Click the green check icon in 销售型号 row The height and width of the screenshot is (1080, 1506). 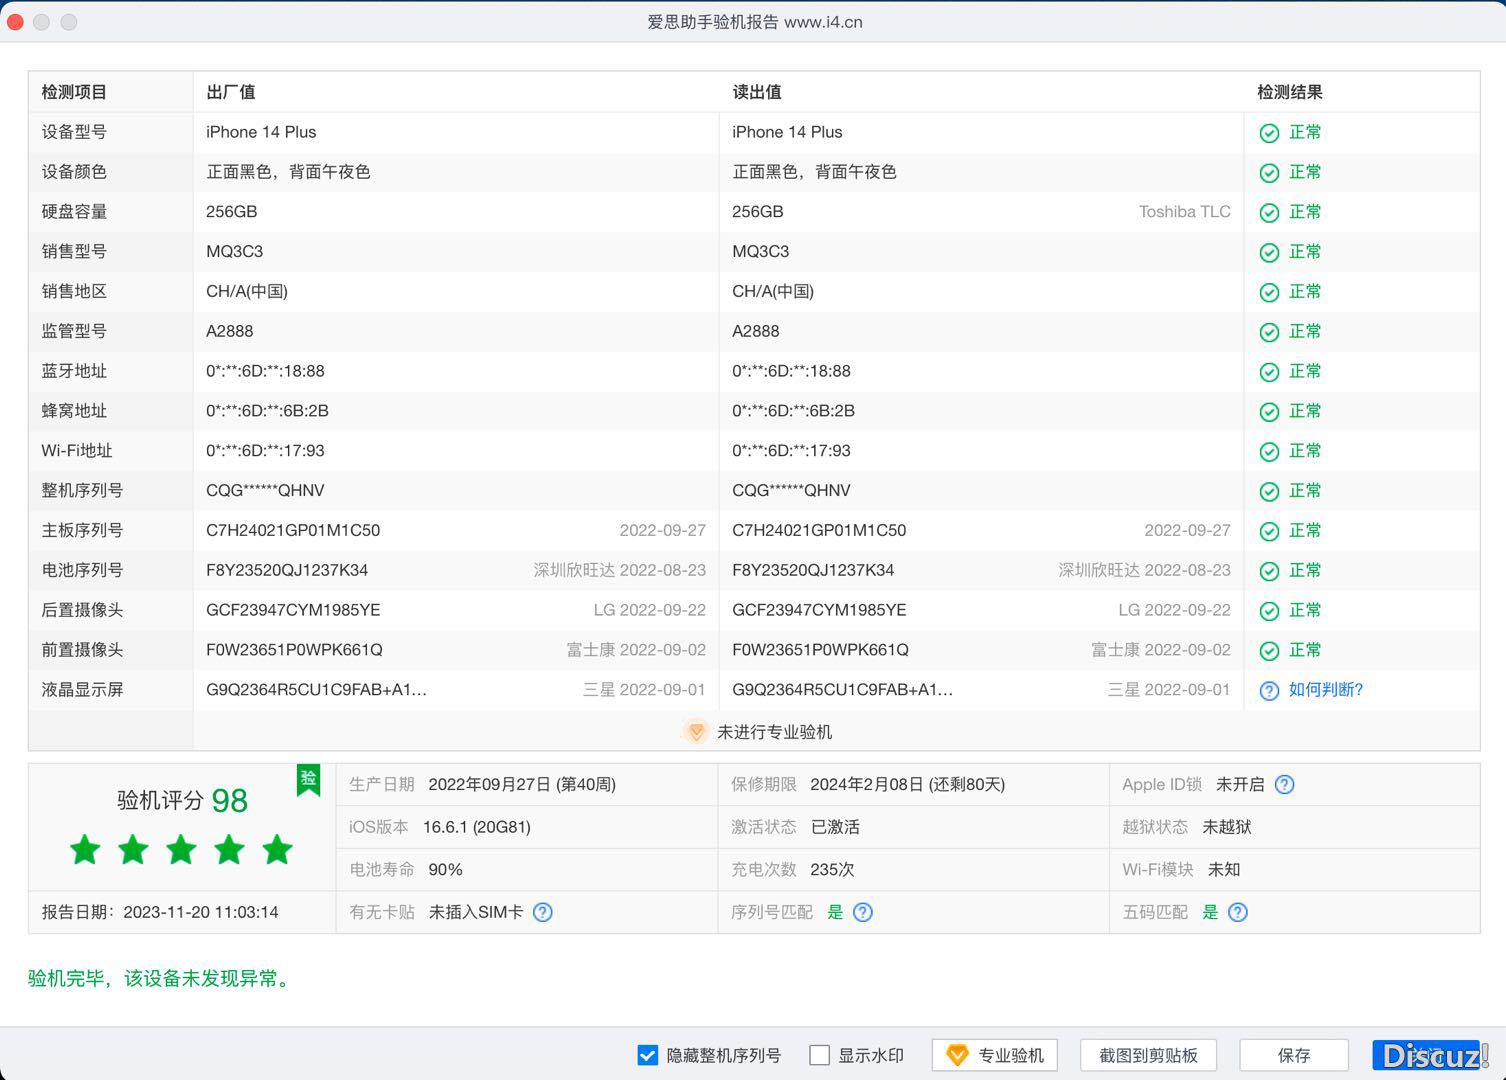click(x=1269, y=253)
